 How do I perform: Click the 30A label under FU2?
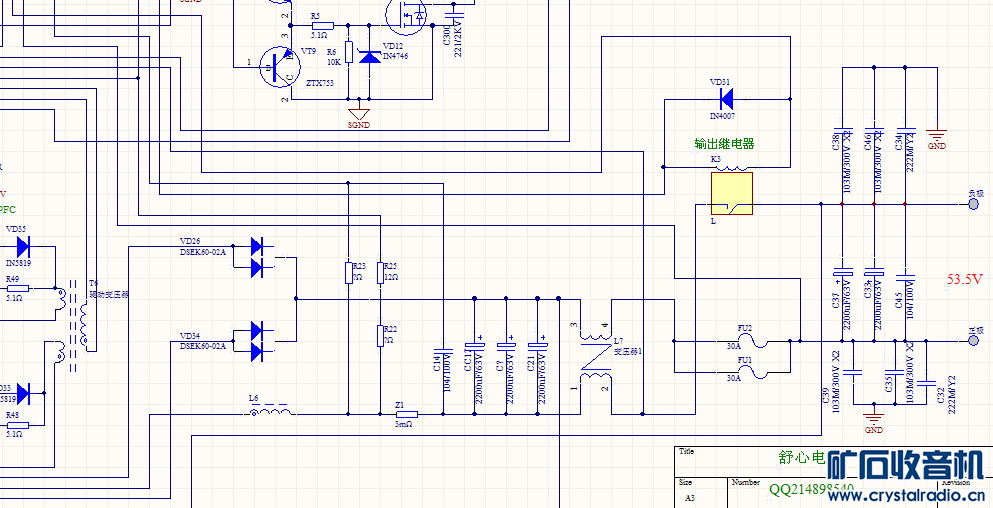coord(733,346)
